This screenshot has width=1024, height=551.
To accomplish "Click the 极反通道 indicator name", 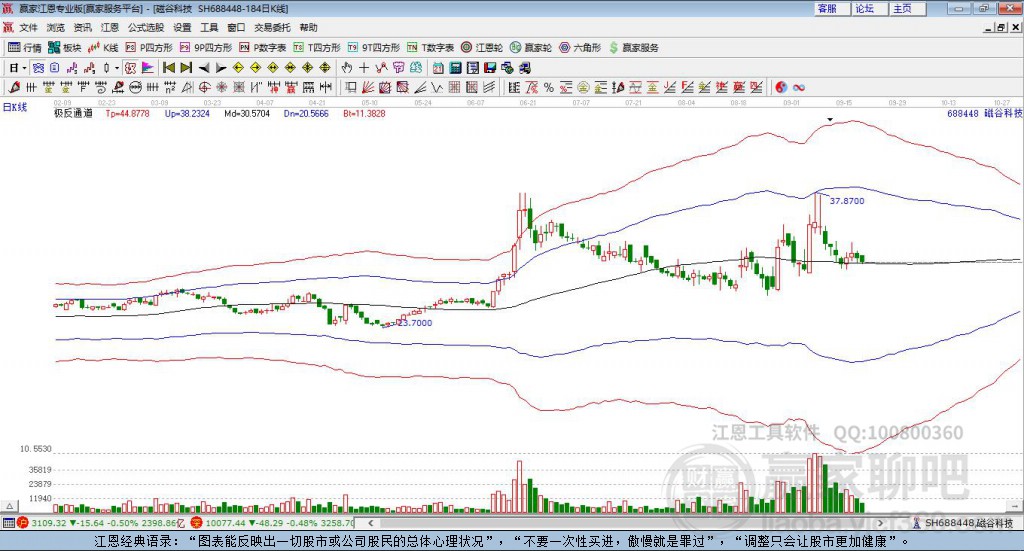I will click(73, 114).
